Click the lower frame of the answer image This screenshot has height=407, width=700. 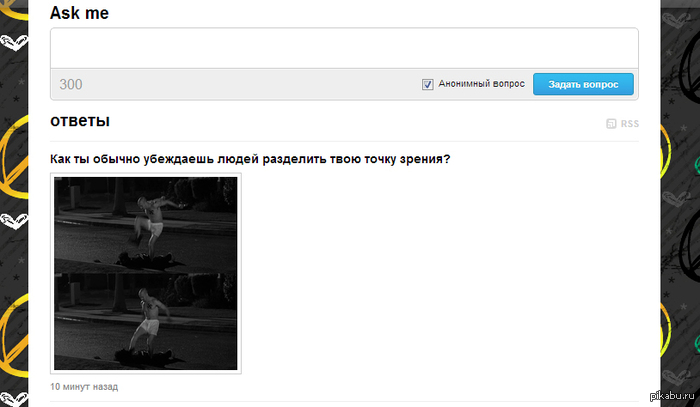tap(146, 322)
